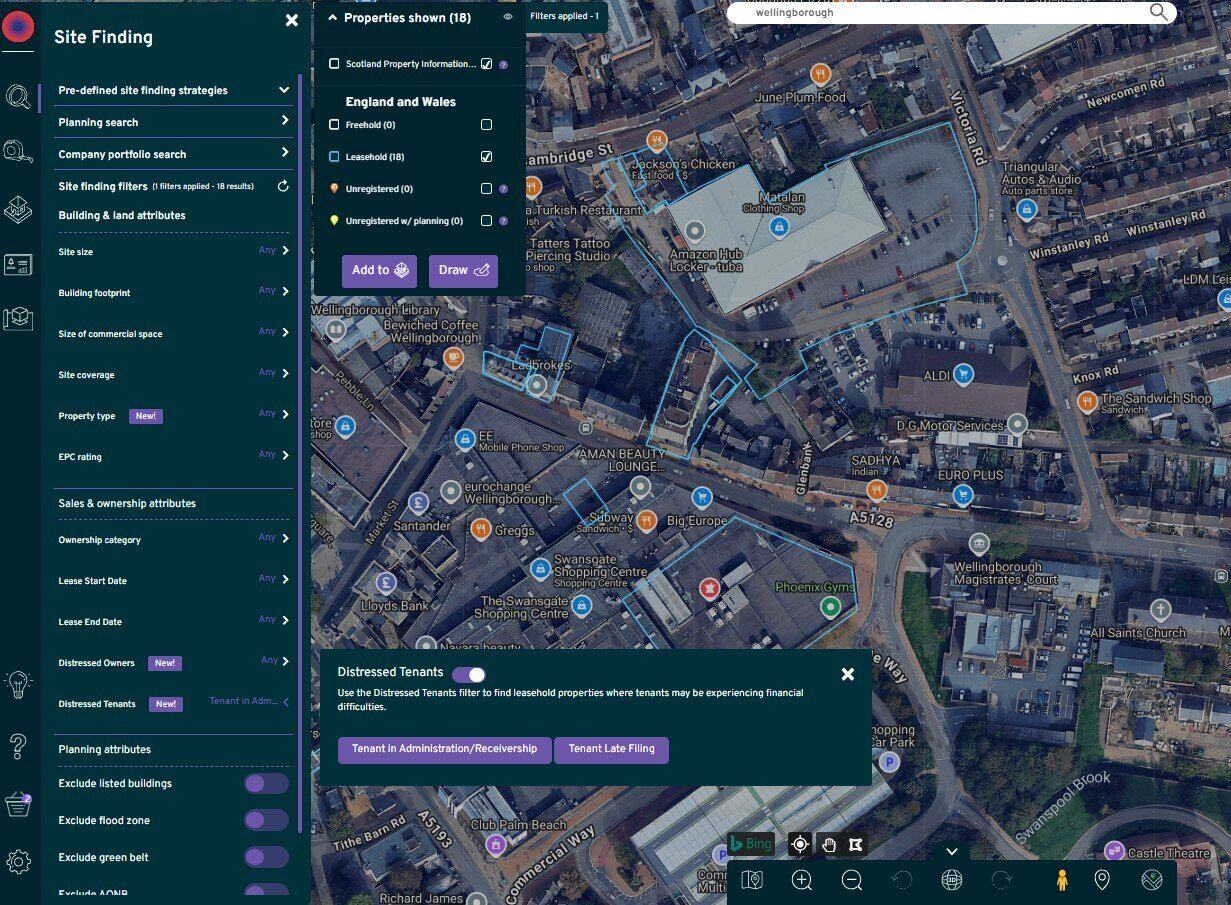The width and height of the screenshot is (1231, 905).
Task: Click the Street View pegman icon
Action: (1062, 880)
